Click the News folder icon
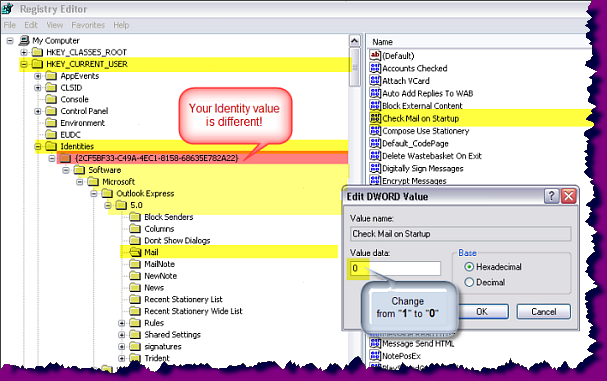The image size is (607, 381). (135, 287)
